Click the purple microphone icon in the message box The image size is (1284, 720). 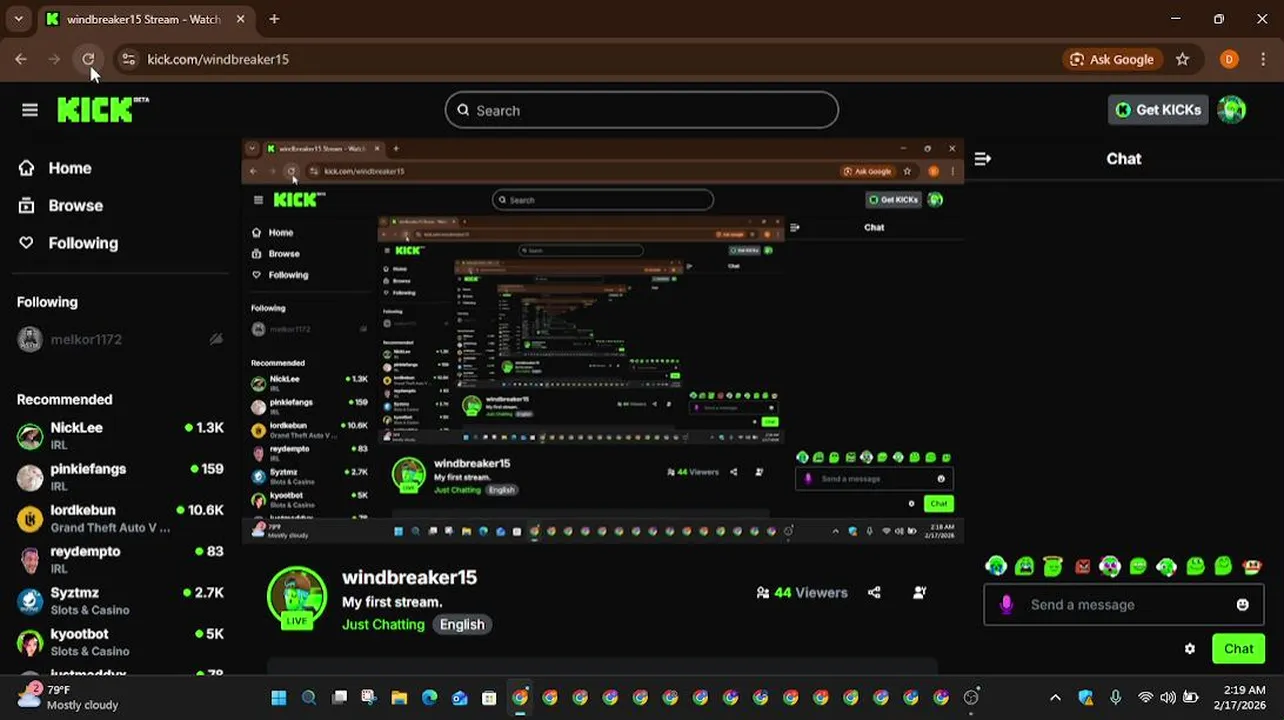point(1006,605)
